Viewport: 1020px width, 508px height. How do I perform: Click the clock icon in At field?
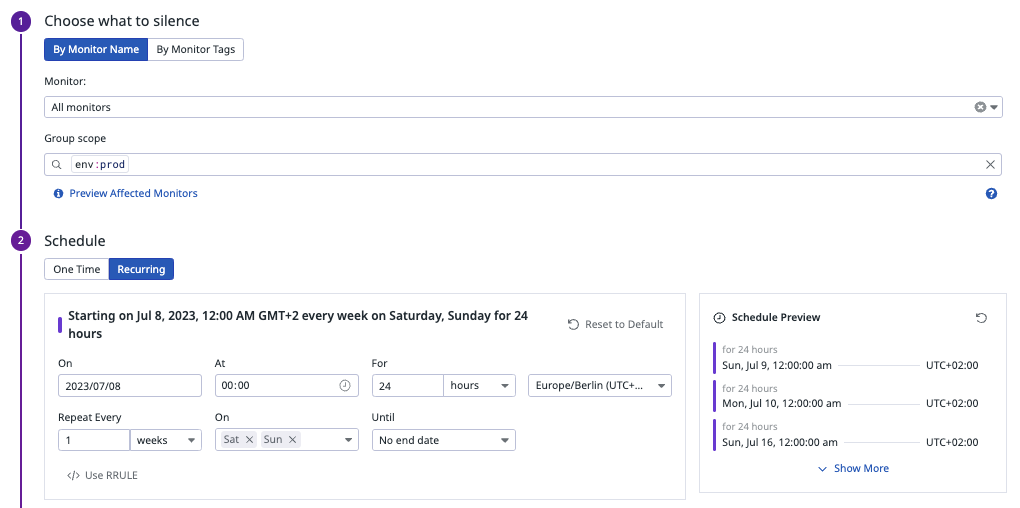[x=345, y=385]
